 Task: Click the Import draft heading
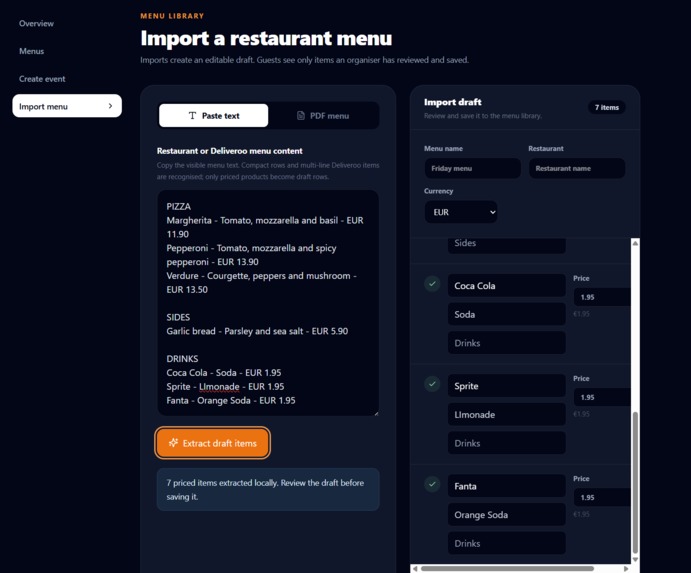[x=453, y=102]
